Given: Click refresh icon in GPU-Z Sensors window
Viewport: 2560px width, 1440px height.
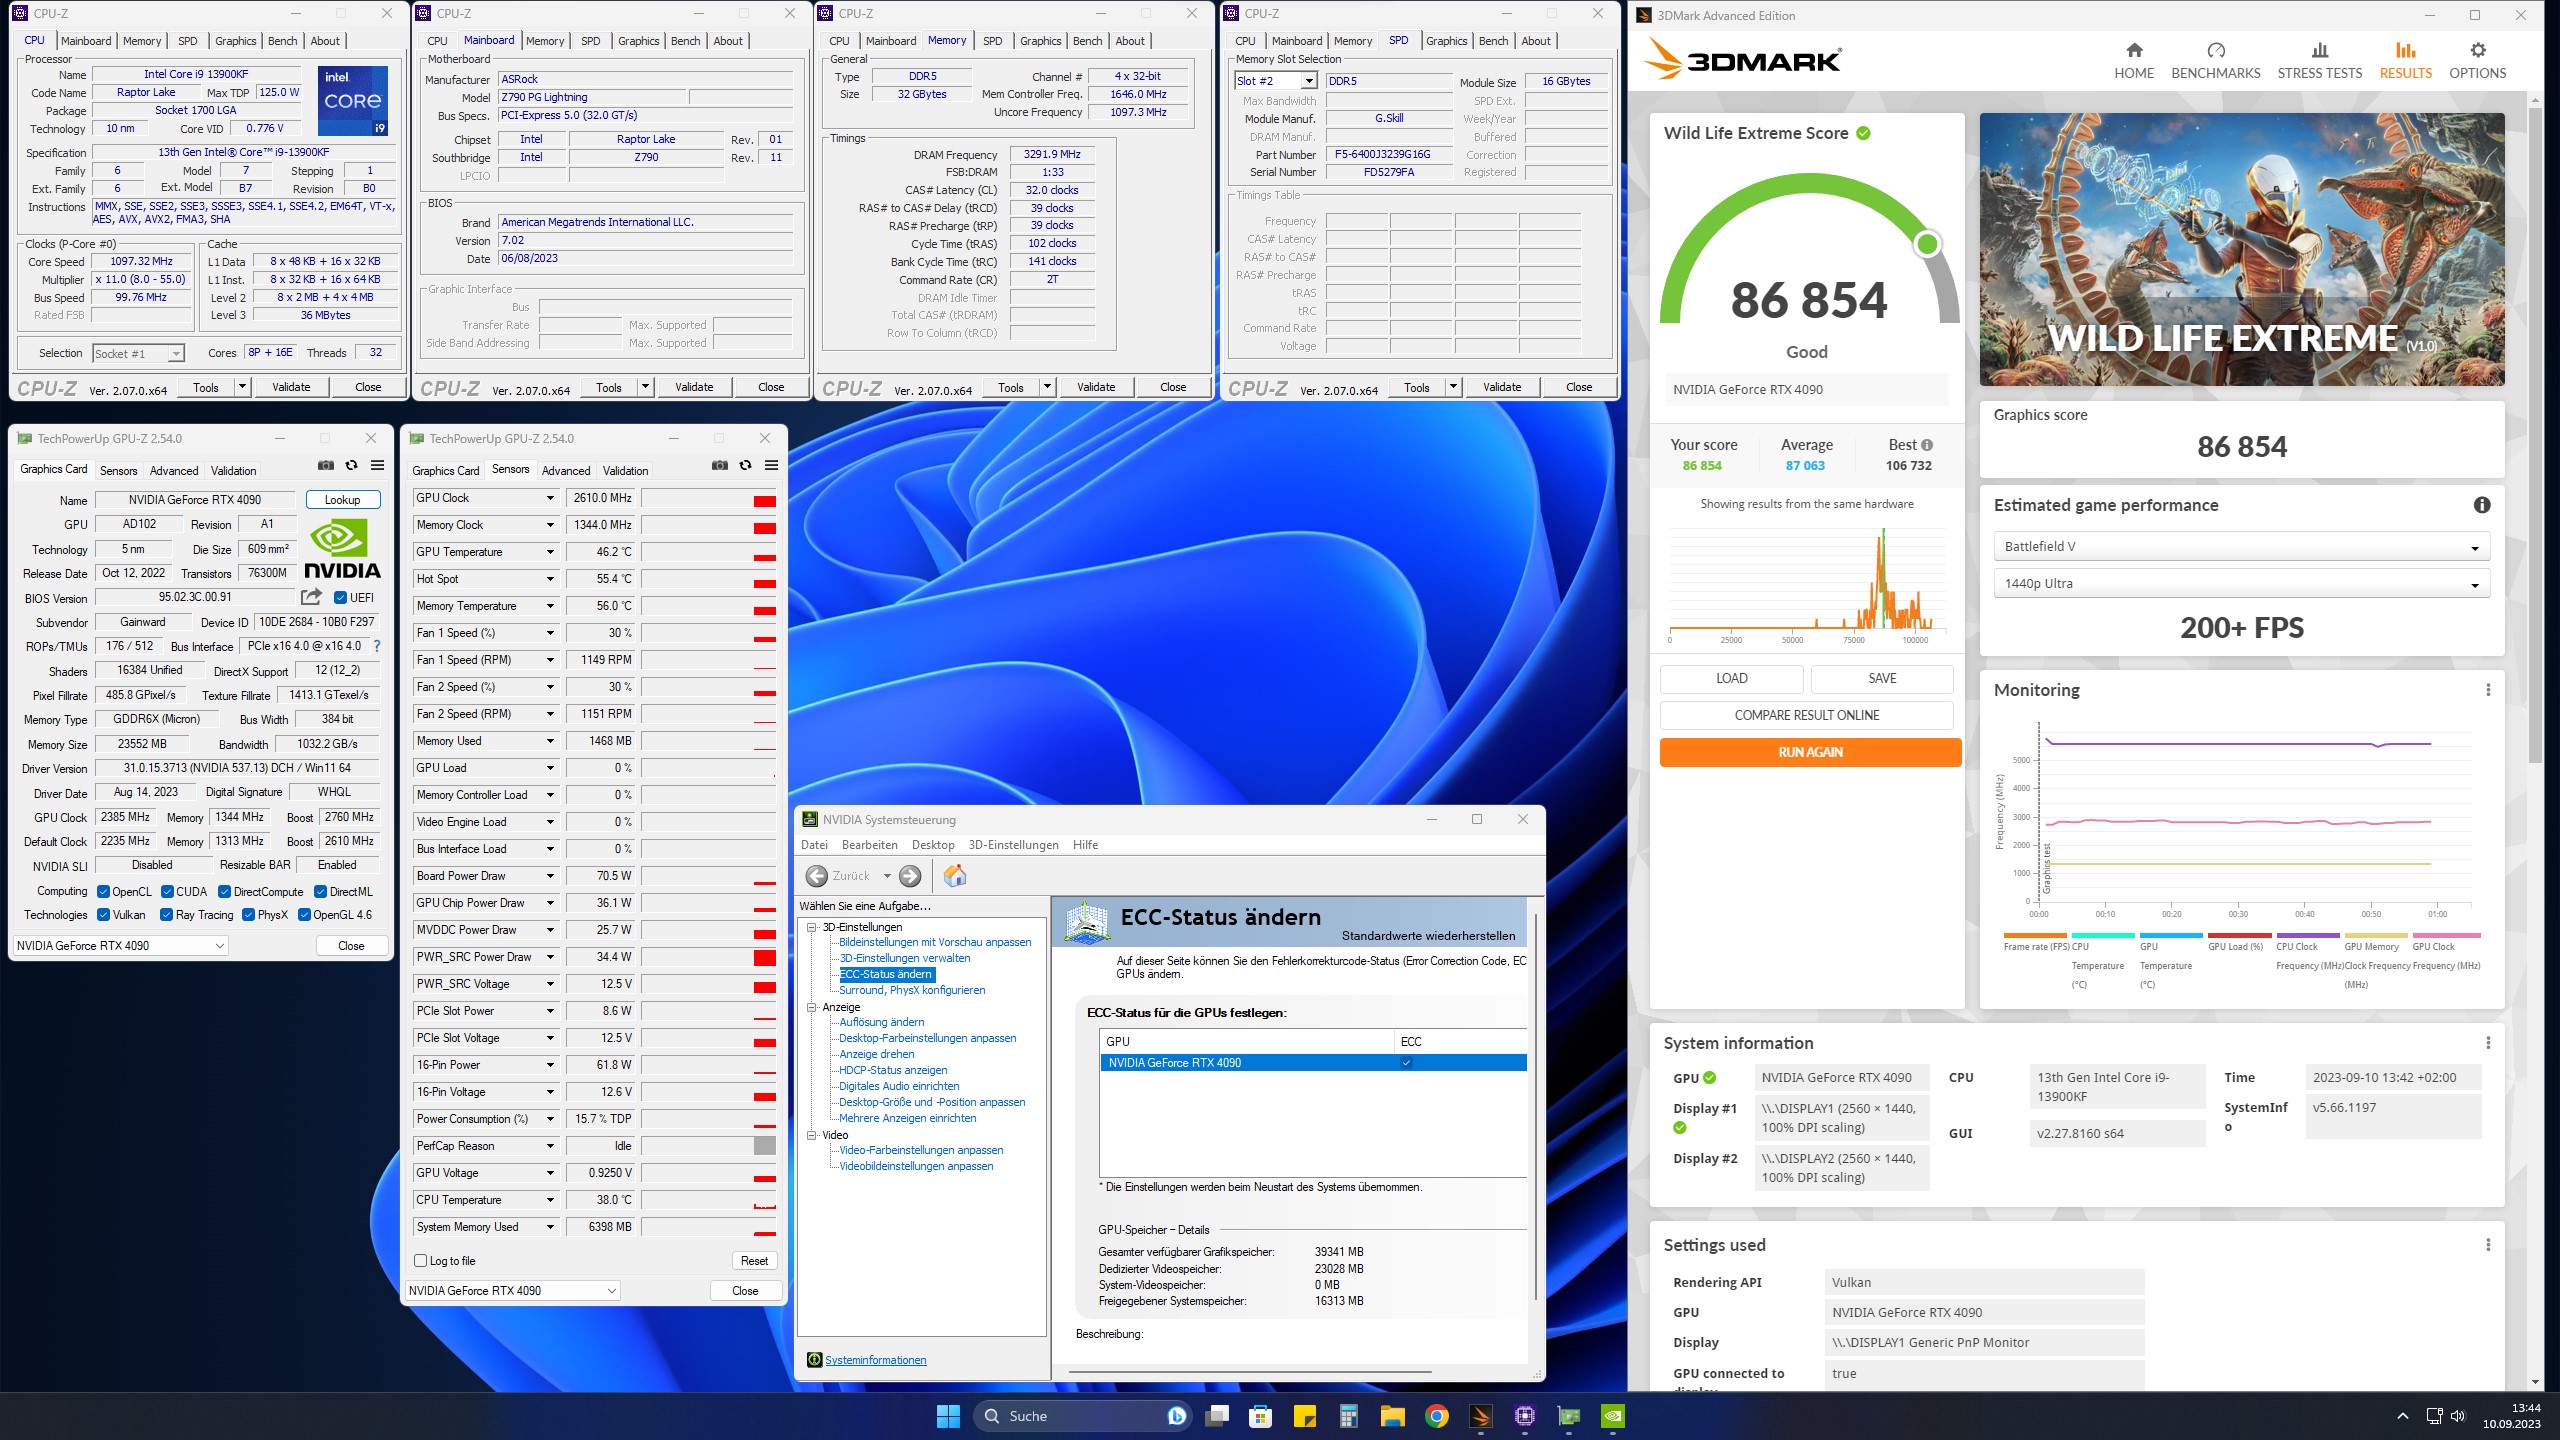Looking at the screenshot, I should tap(745, 465).
